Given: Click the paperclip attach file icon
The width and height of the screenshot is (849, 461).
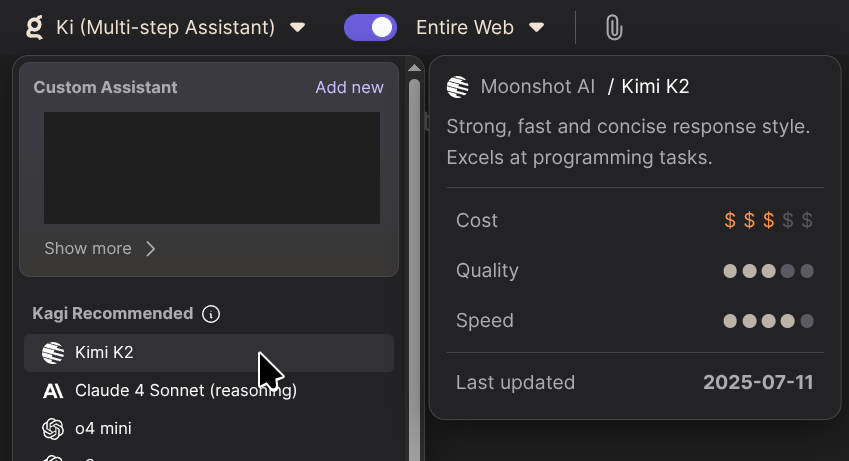Looking at the screenshot, I should click(x=614, y=28).
